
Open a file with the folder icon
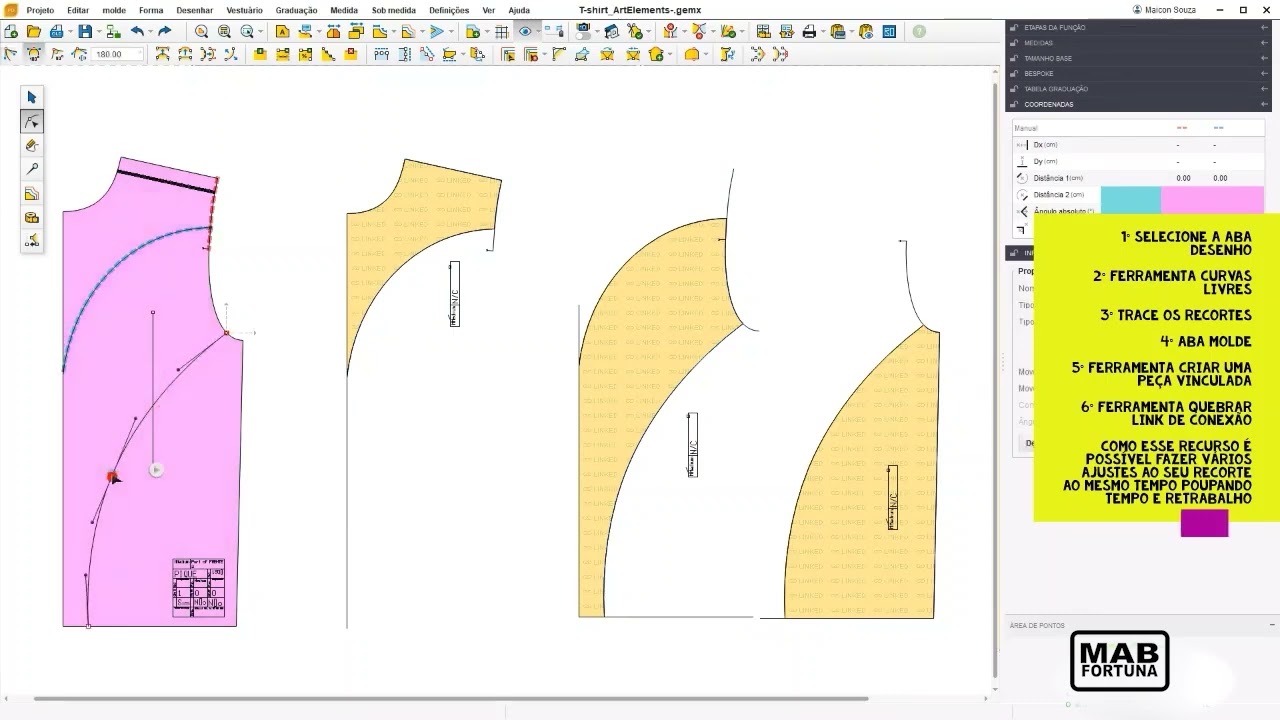click(35, 32)
